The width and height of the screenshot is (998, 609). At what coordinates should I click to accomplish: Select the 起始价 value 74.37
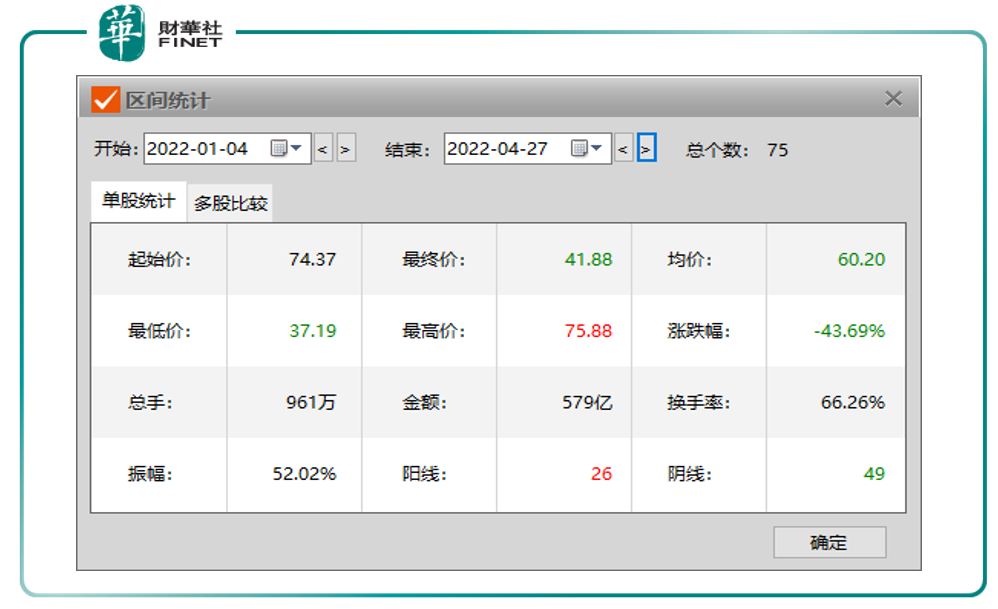(x=312, y=260)
